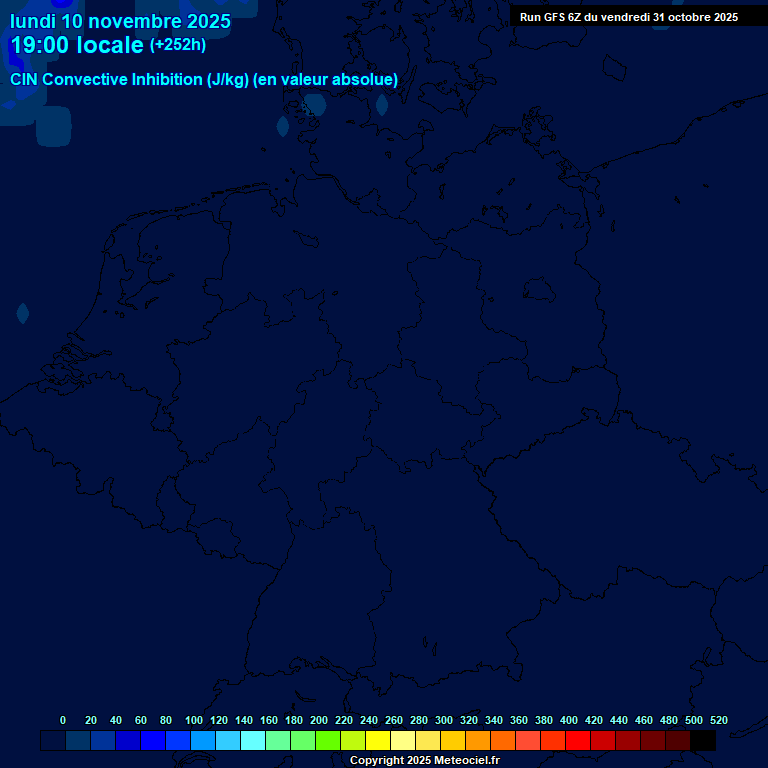Select the dark teal swatch between 0 and 20
Viewport: 768px width, 768px height.
point(78,741)
